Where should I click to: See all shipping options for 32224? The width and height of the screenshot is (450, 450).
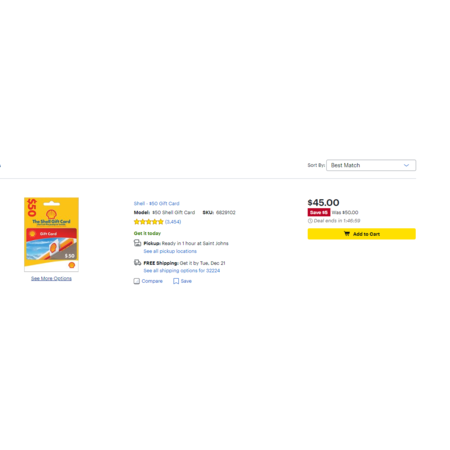pyautogui.click(x=182, y=271)
